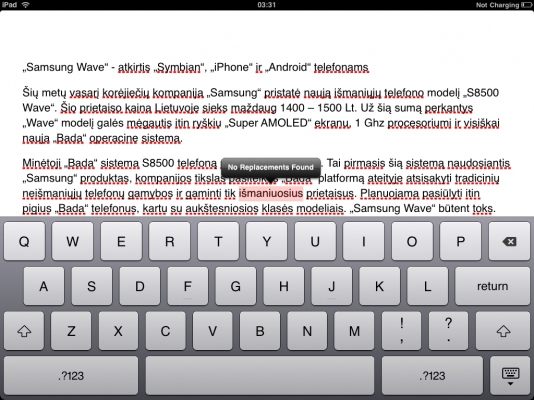Tap the O key
The width and height of the screenshot is (534, 400).
(412, 241)
